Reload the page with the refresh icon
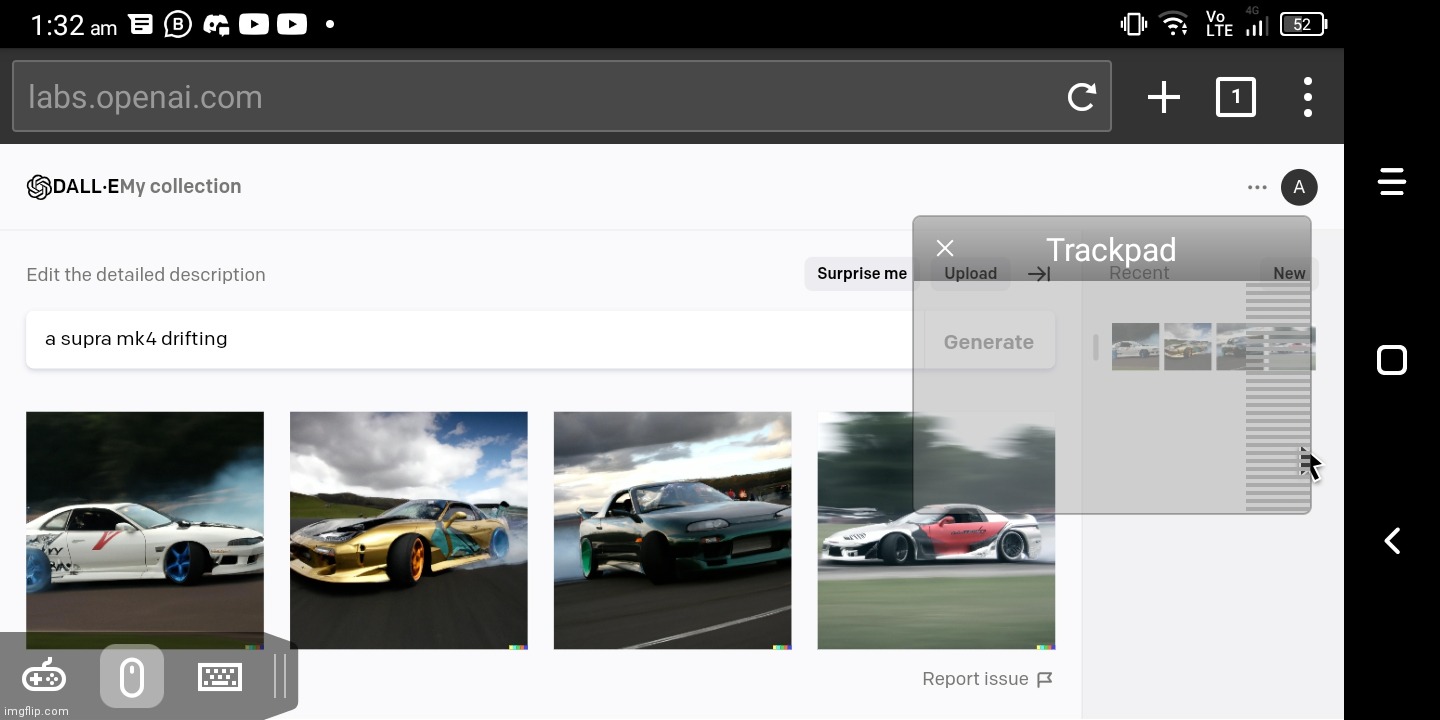 click(1082, 97)
